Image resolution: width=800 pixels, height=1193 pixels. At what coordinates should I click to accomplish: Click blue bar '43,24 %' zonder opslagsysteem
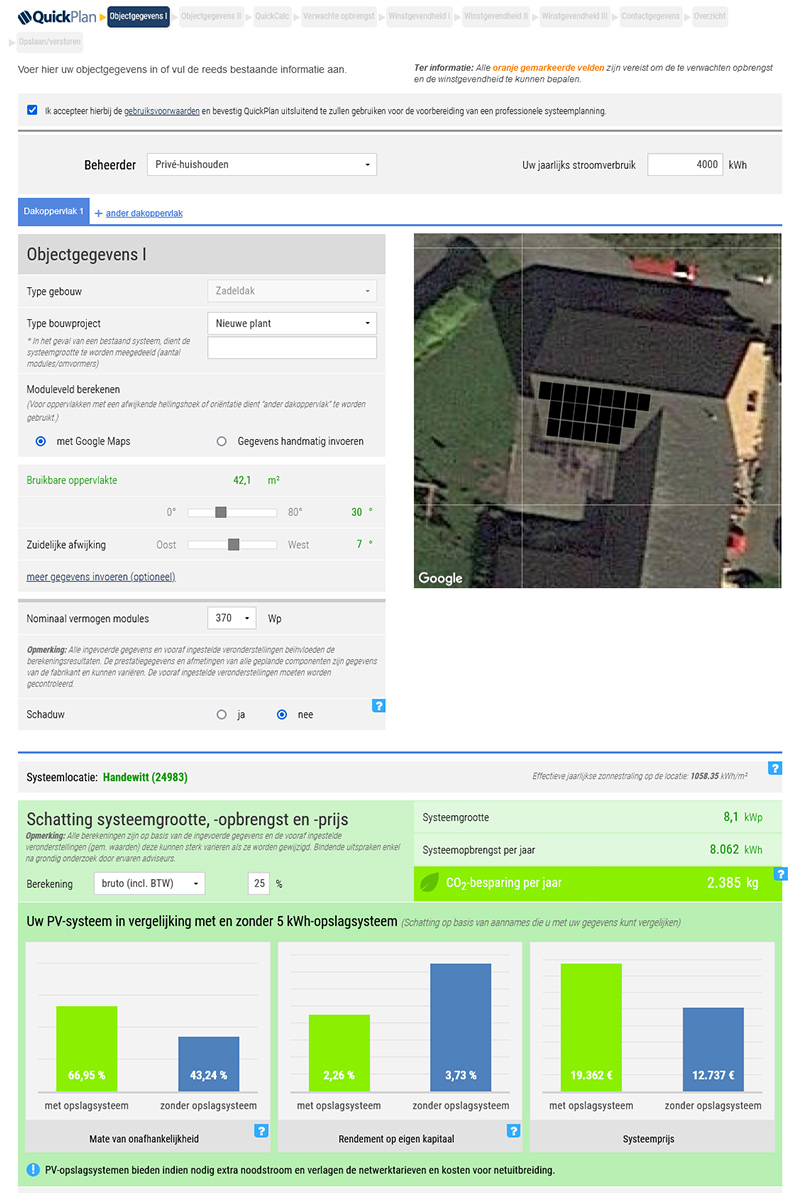(x=209, y=1064)
